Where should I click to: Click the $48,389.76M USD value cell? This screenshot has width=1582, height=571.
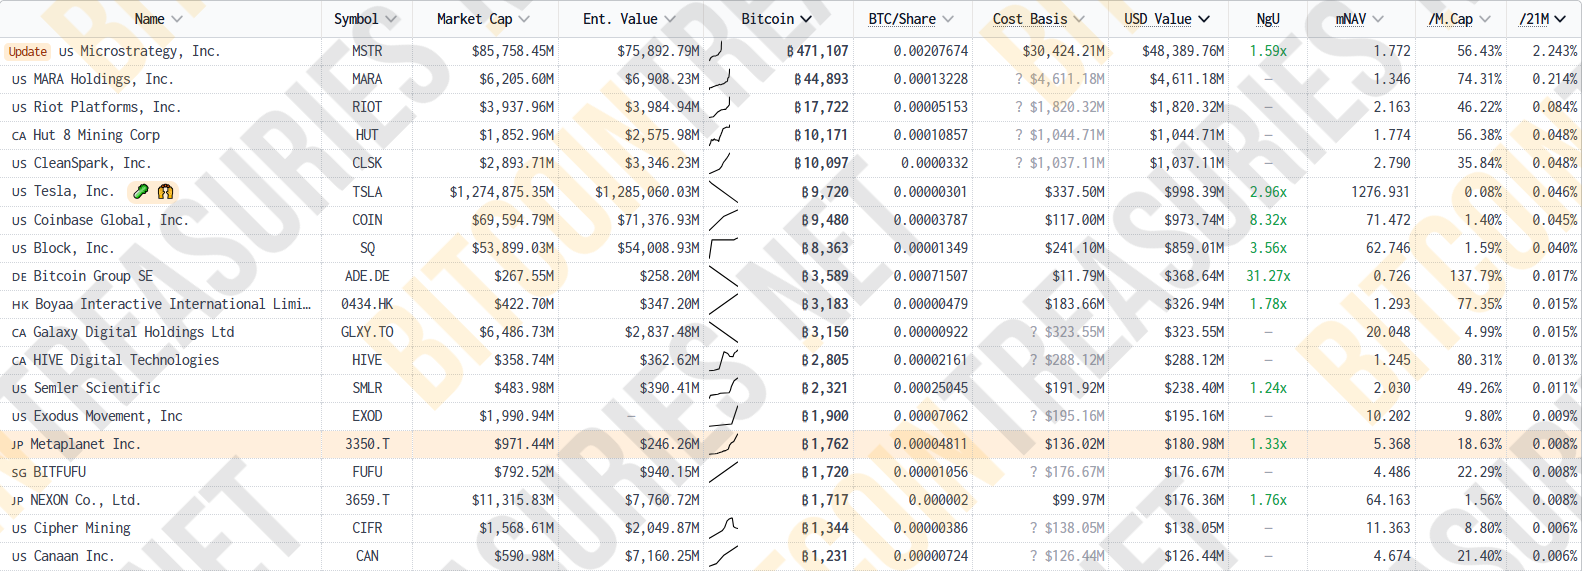point(1183,51)
